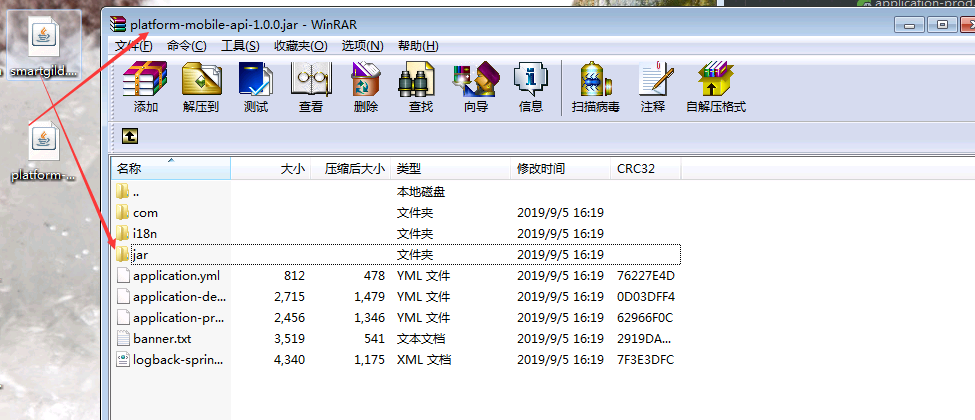
Task: Select the parent directory '..' folder
Action: (122, 192)
